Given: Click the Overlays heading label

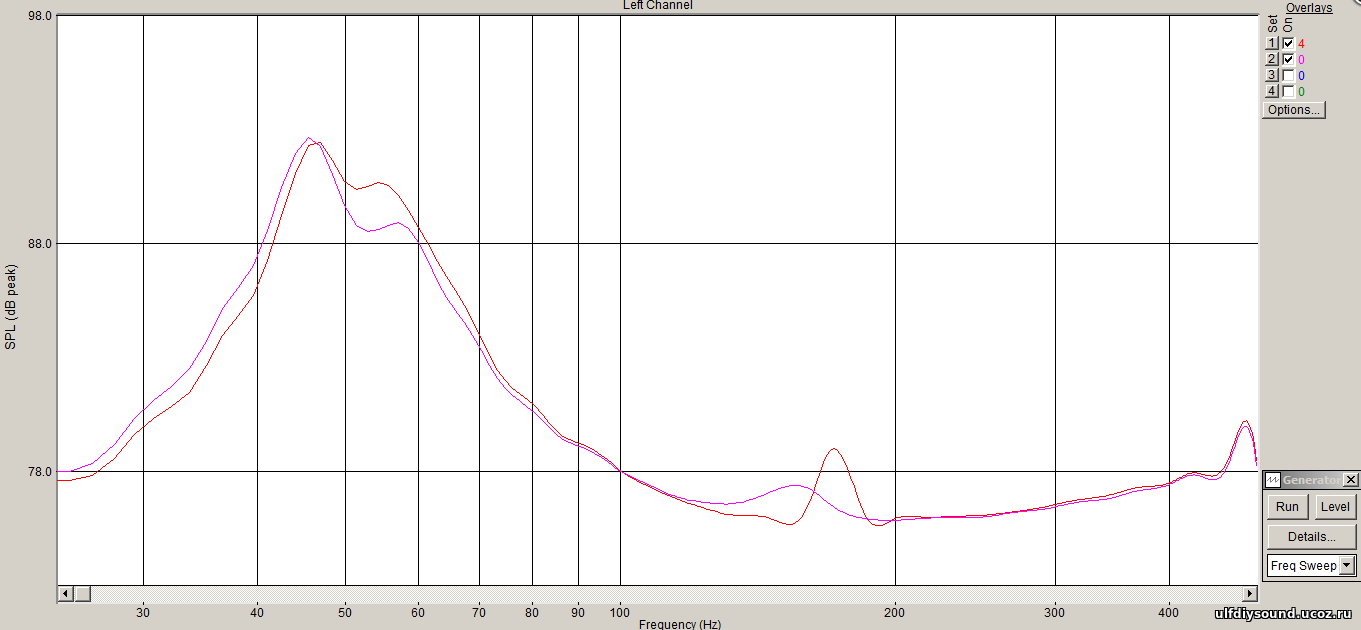Looking at the screenshot, I should pos(1309,8).
